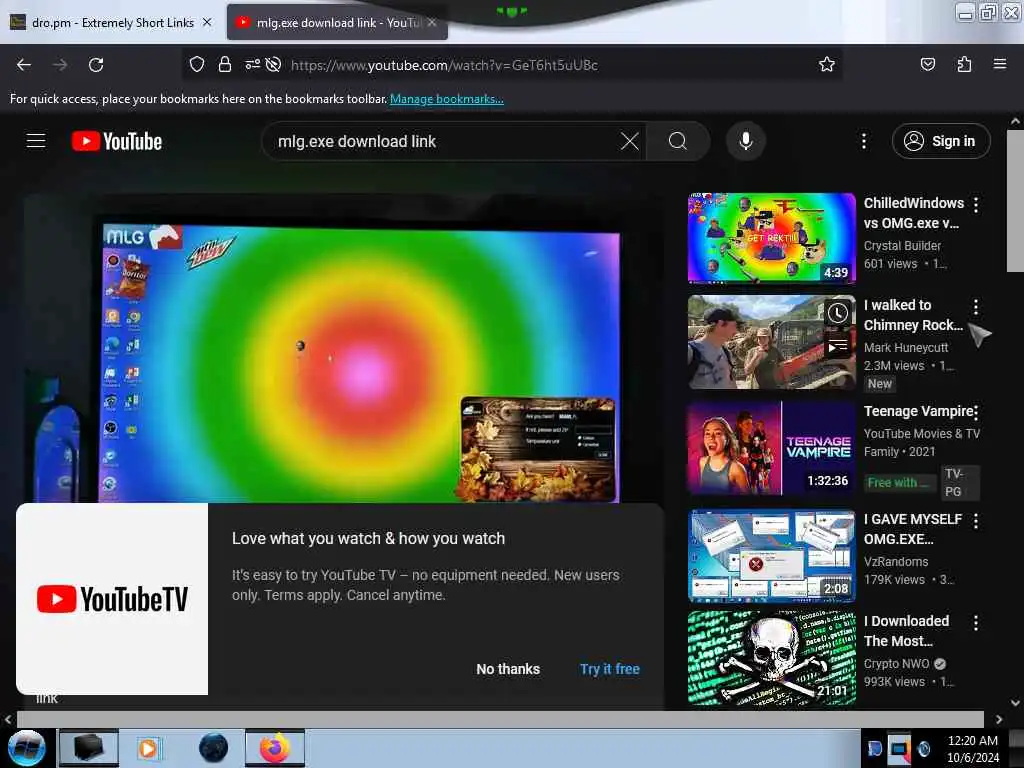Open options for I walked to Chimney Rock video

pos(976,306)
